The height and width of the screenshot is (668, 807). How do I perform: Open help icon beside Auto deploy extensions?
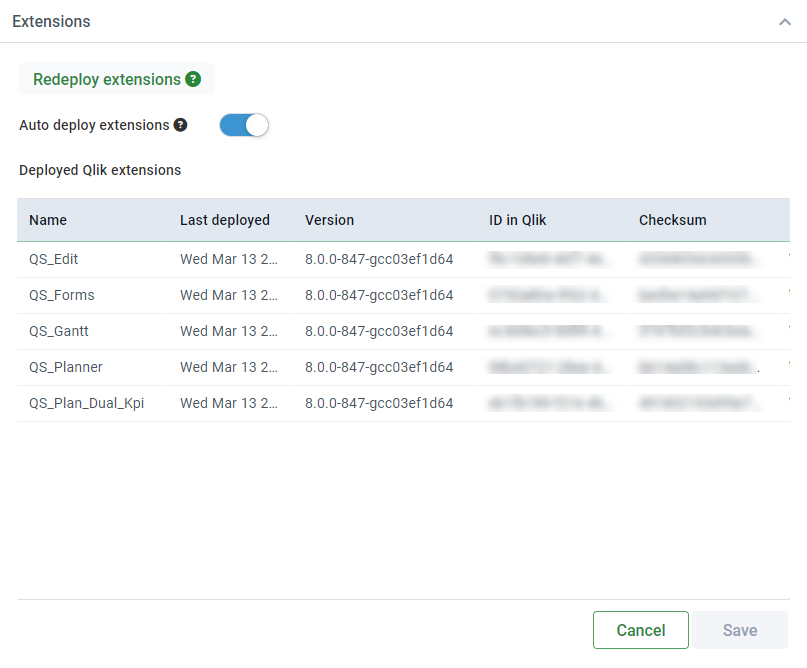click(180, 125)
